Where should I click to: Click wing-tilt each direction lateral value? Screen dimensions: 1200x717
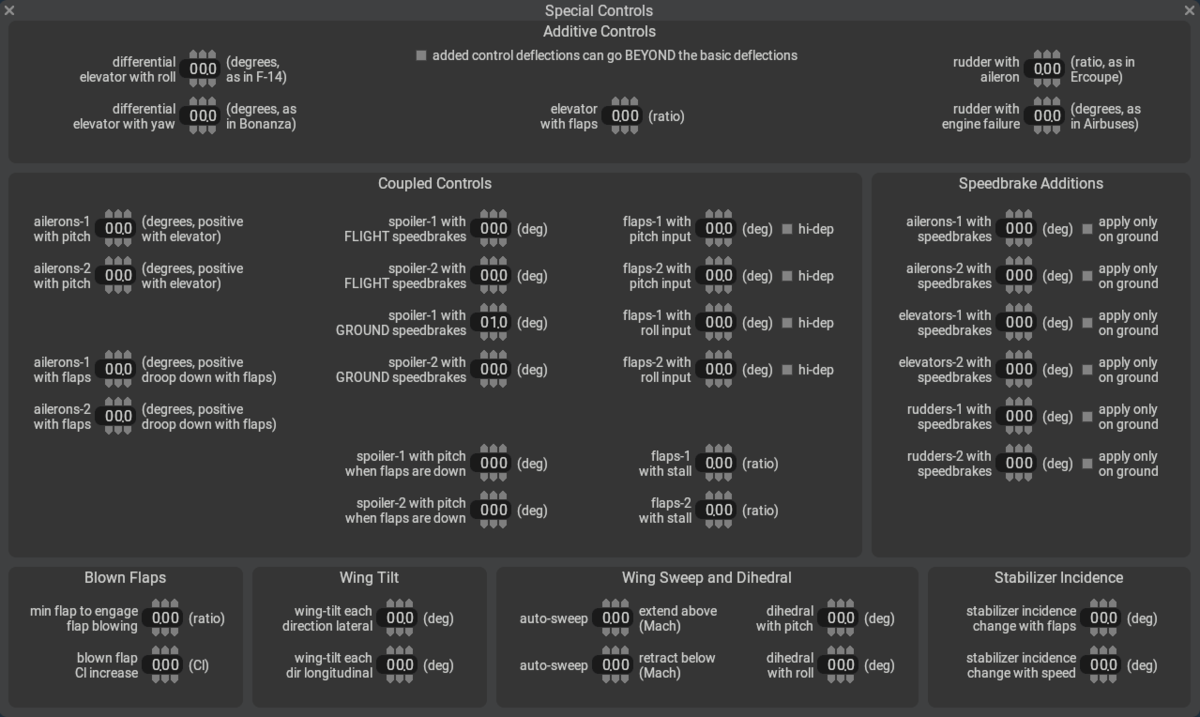click(400, 619)
